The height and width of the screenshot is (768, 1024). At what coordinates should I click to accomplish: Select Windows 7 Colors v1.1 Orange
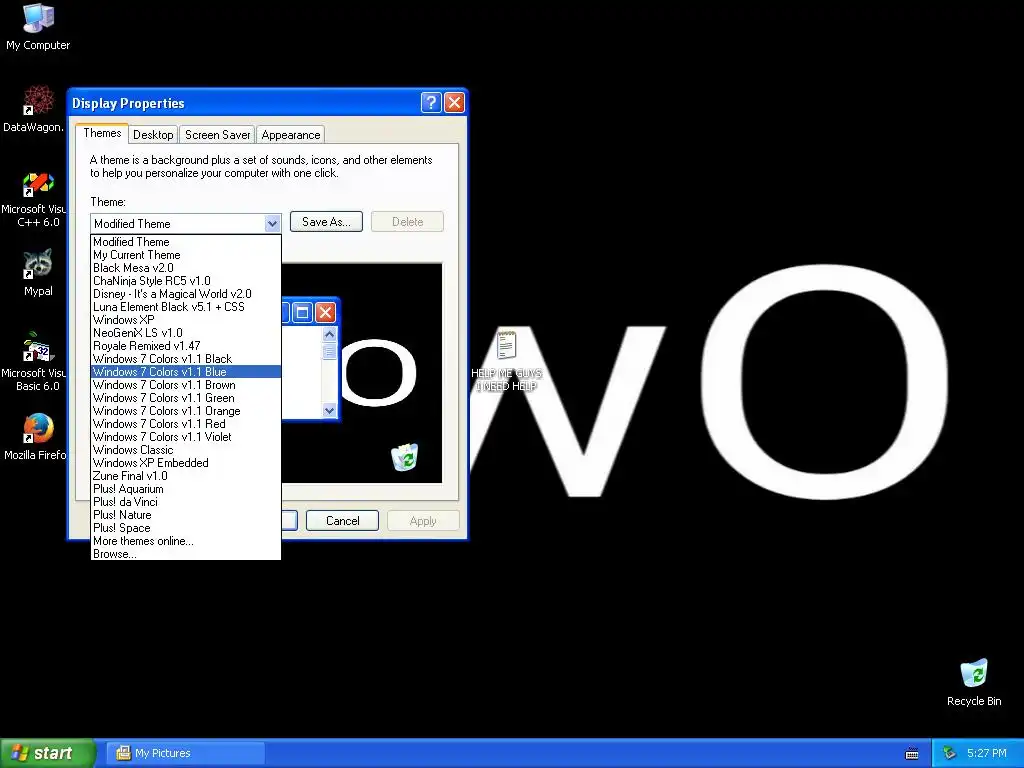185,411
